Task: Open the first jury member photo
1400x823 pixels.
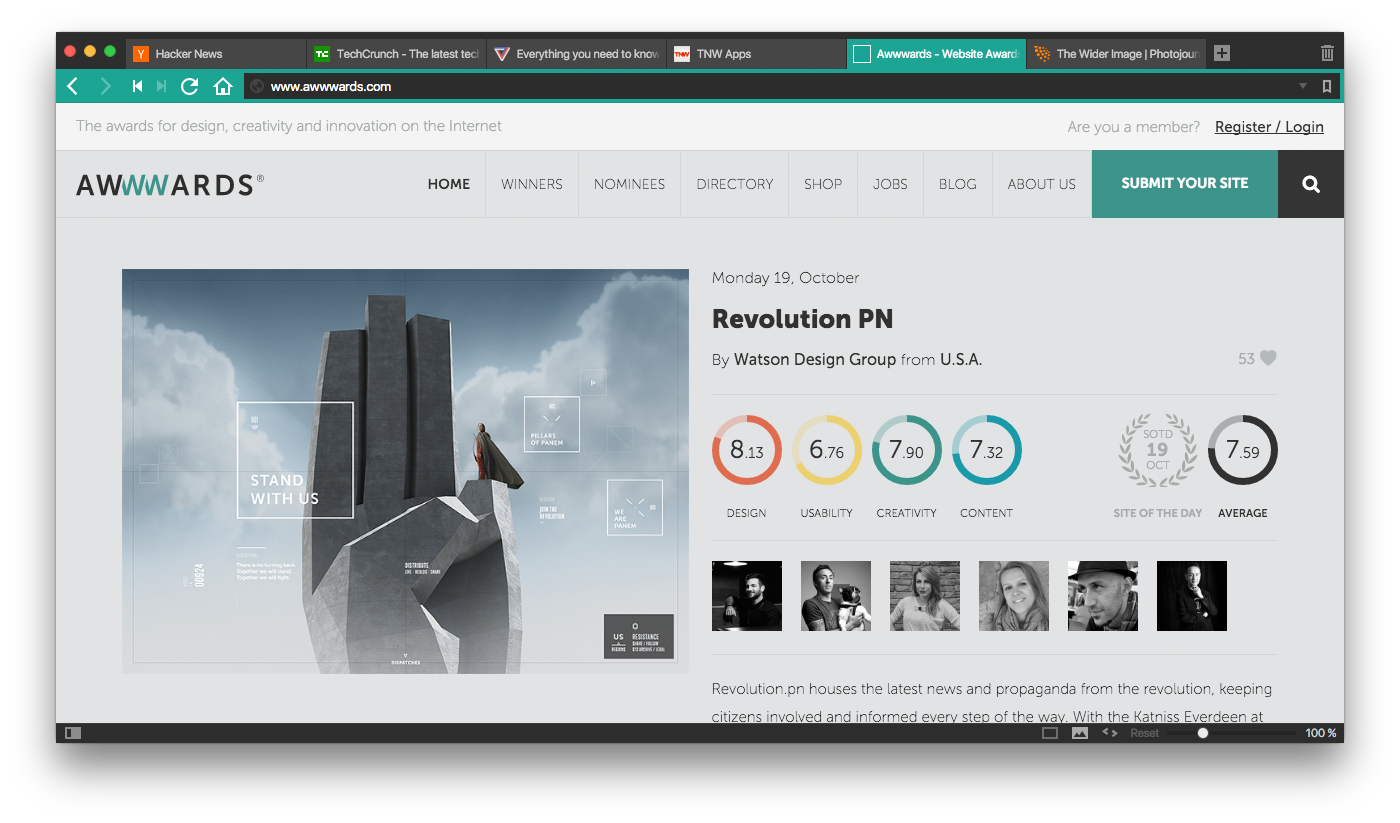Action: click(x=747, y=596)
